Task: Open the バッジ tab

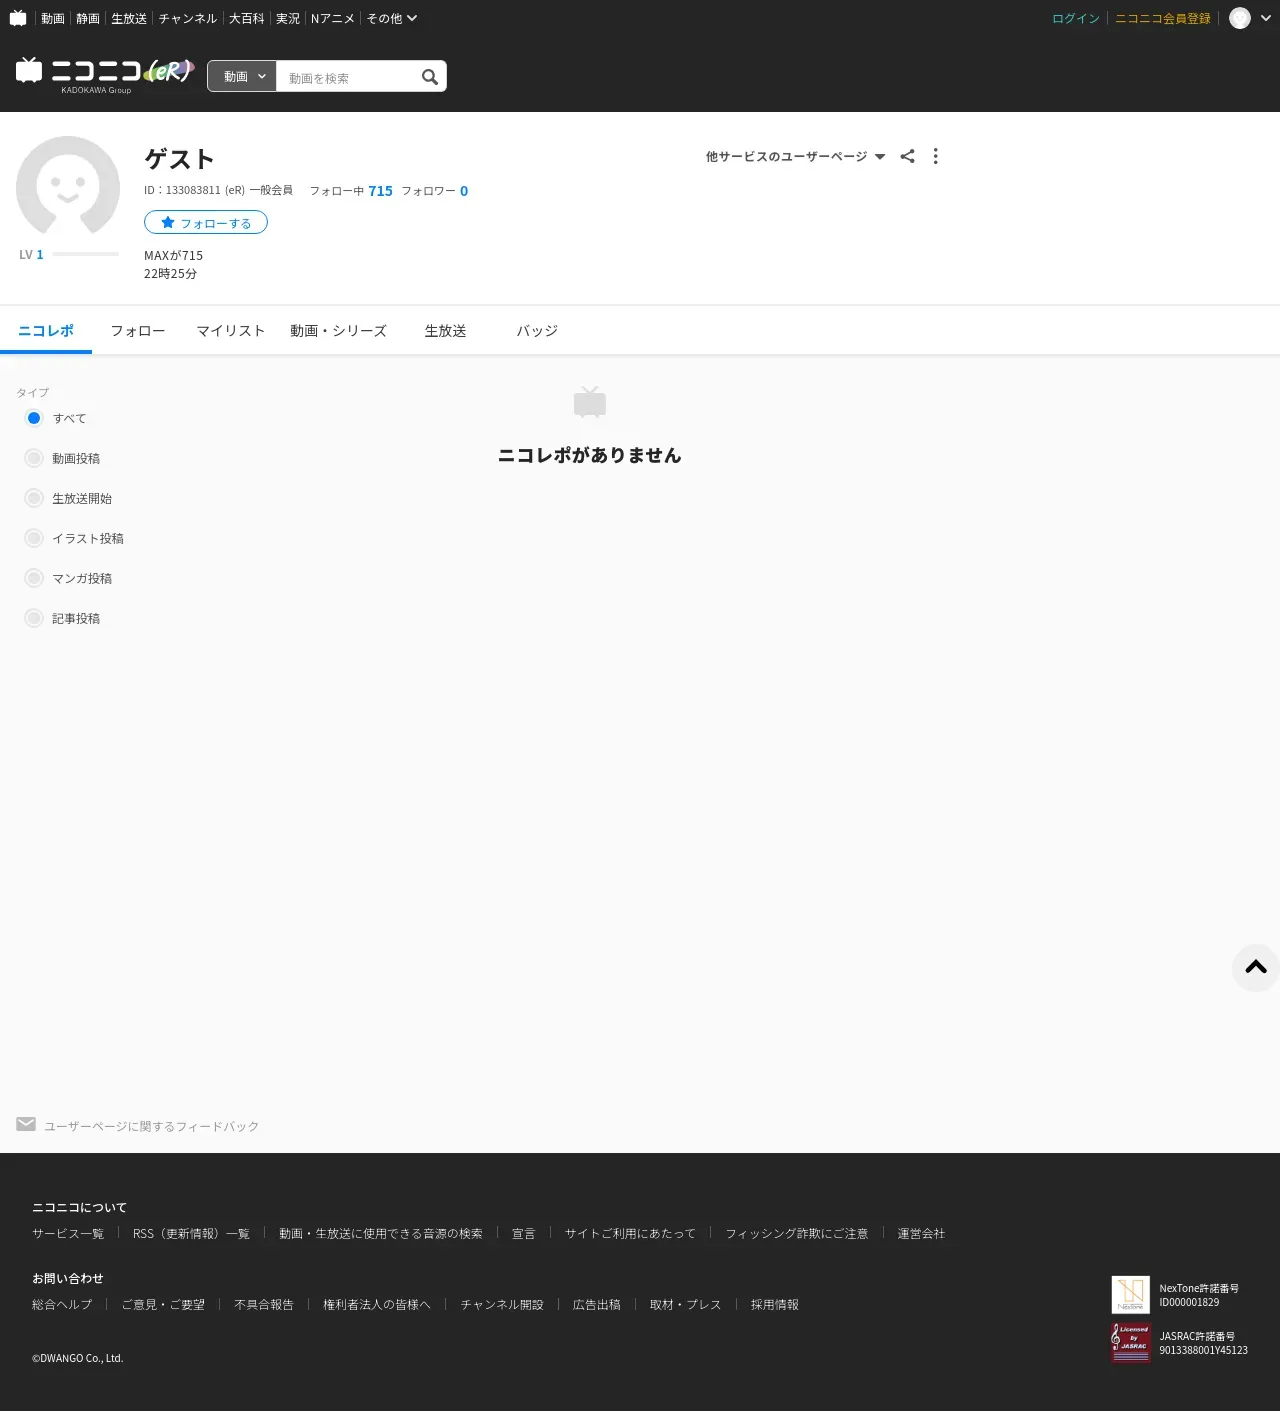Action: 537,331
